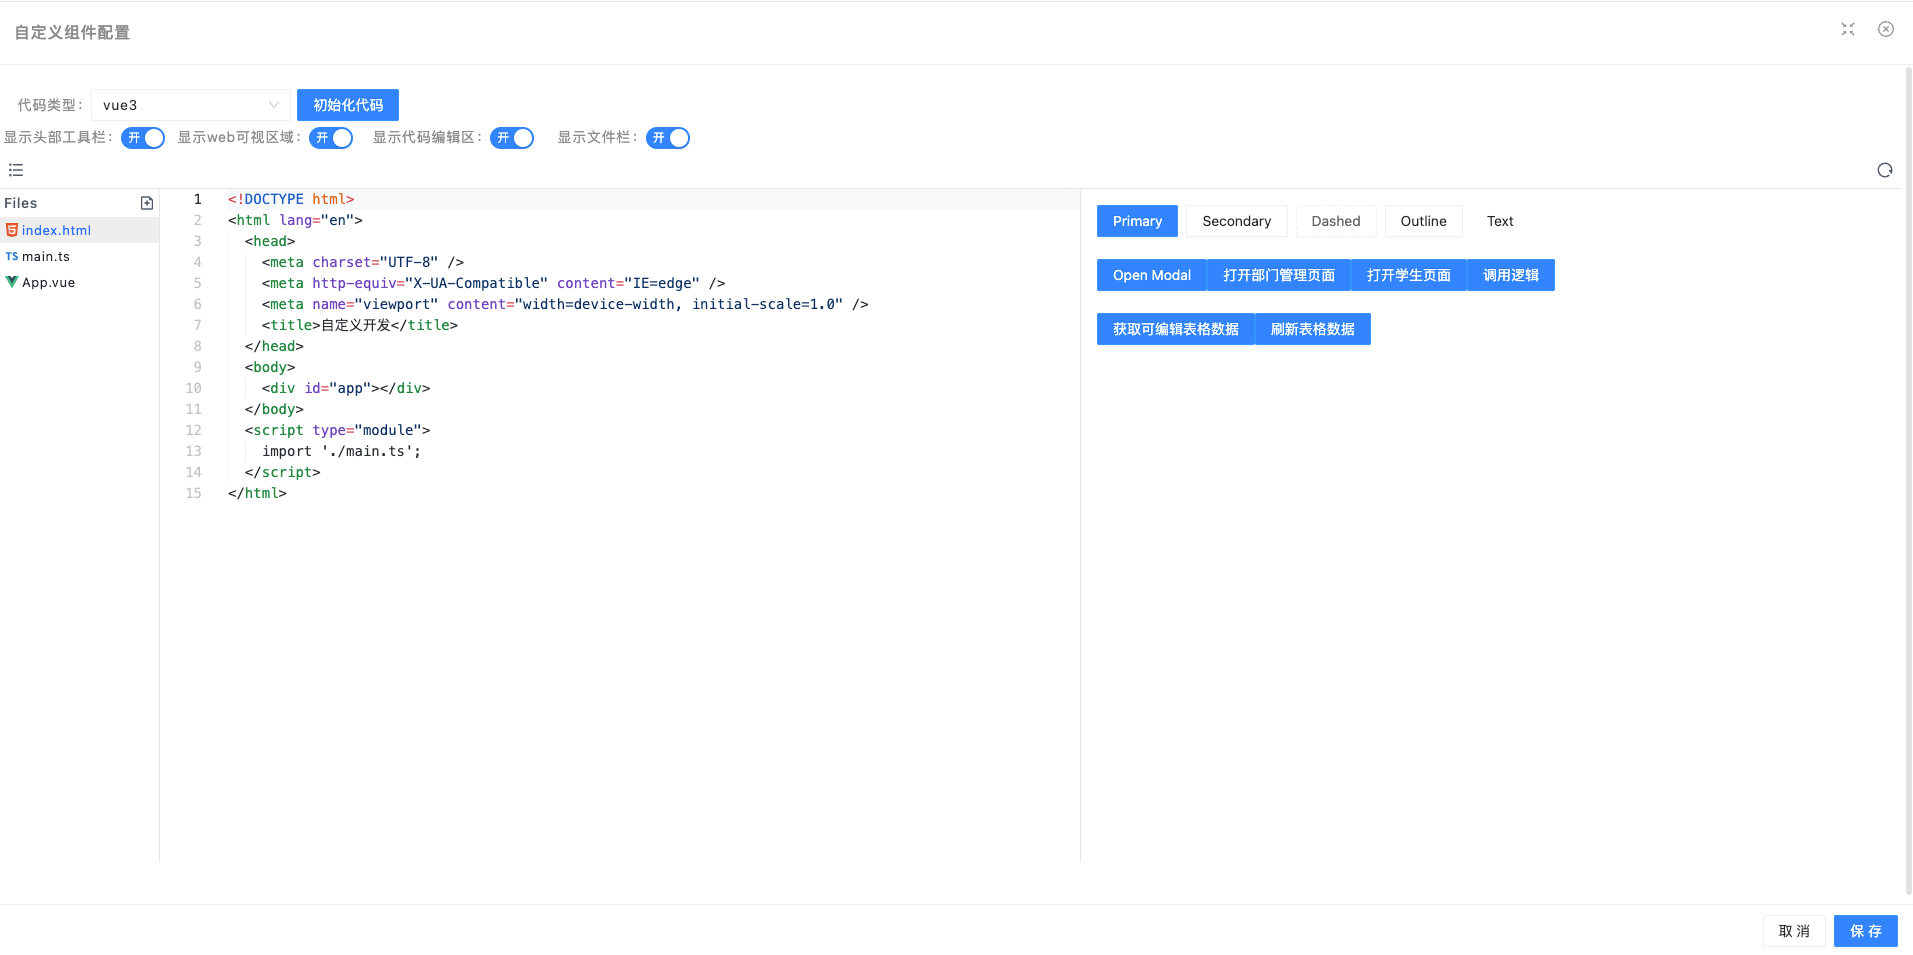Open index.html in the file list
This screenshot has width=1913, height=955.
[79, 230]
